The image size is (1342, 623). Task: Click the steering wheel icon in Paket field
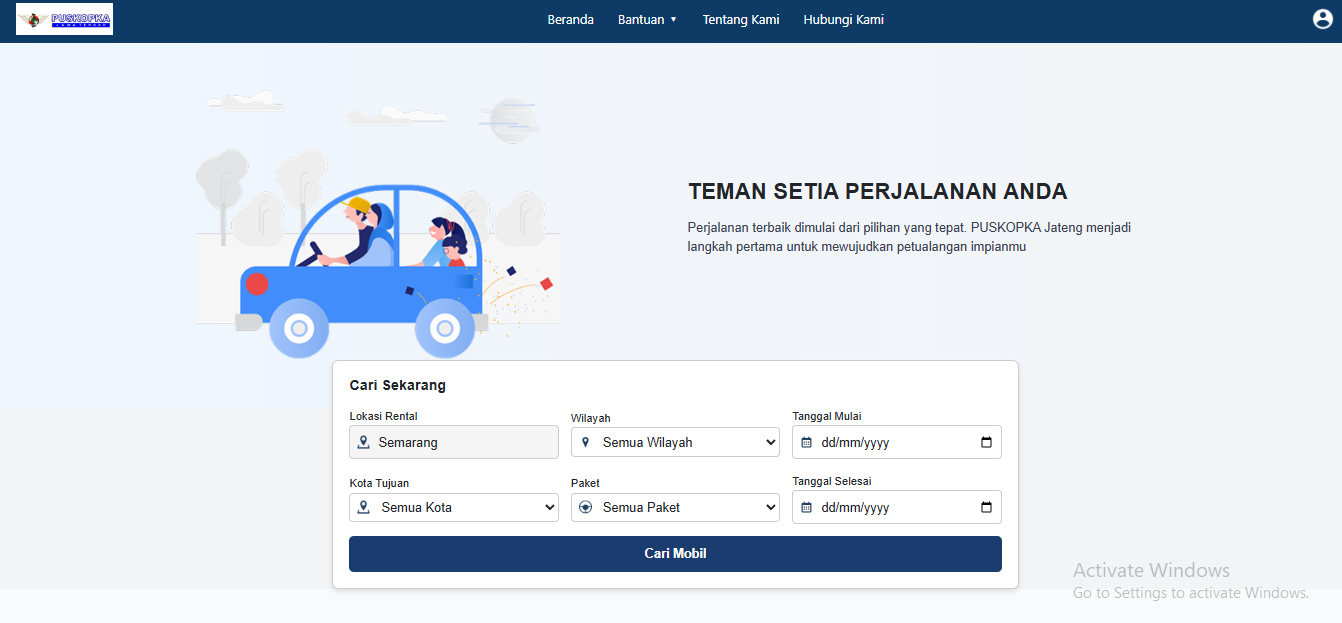585,507
